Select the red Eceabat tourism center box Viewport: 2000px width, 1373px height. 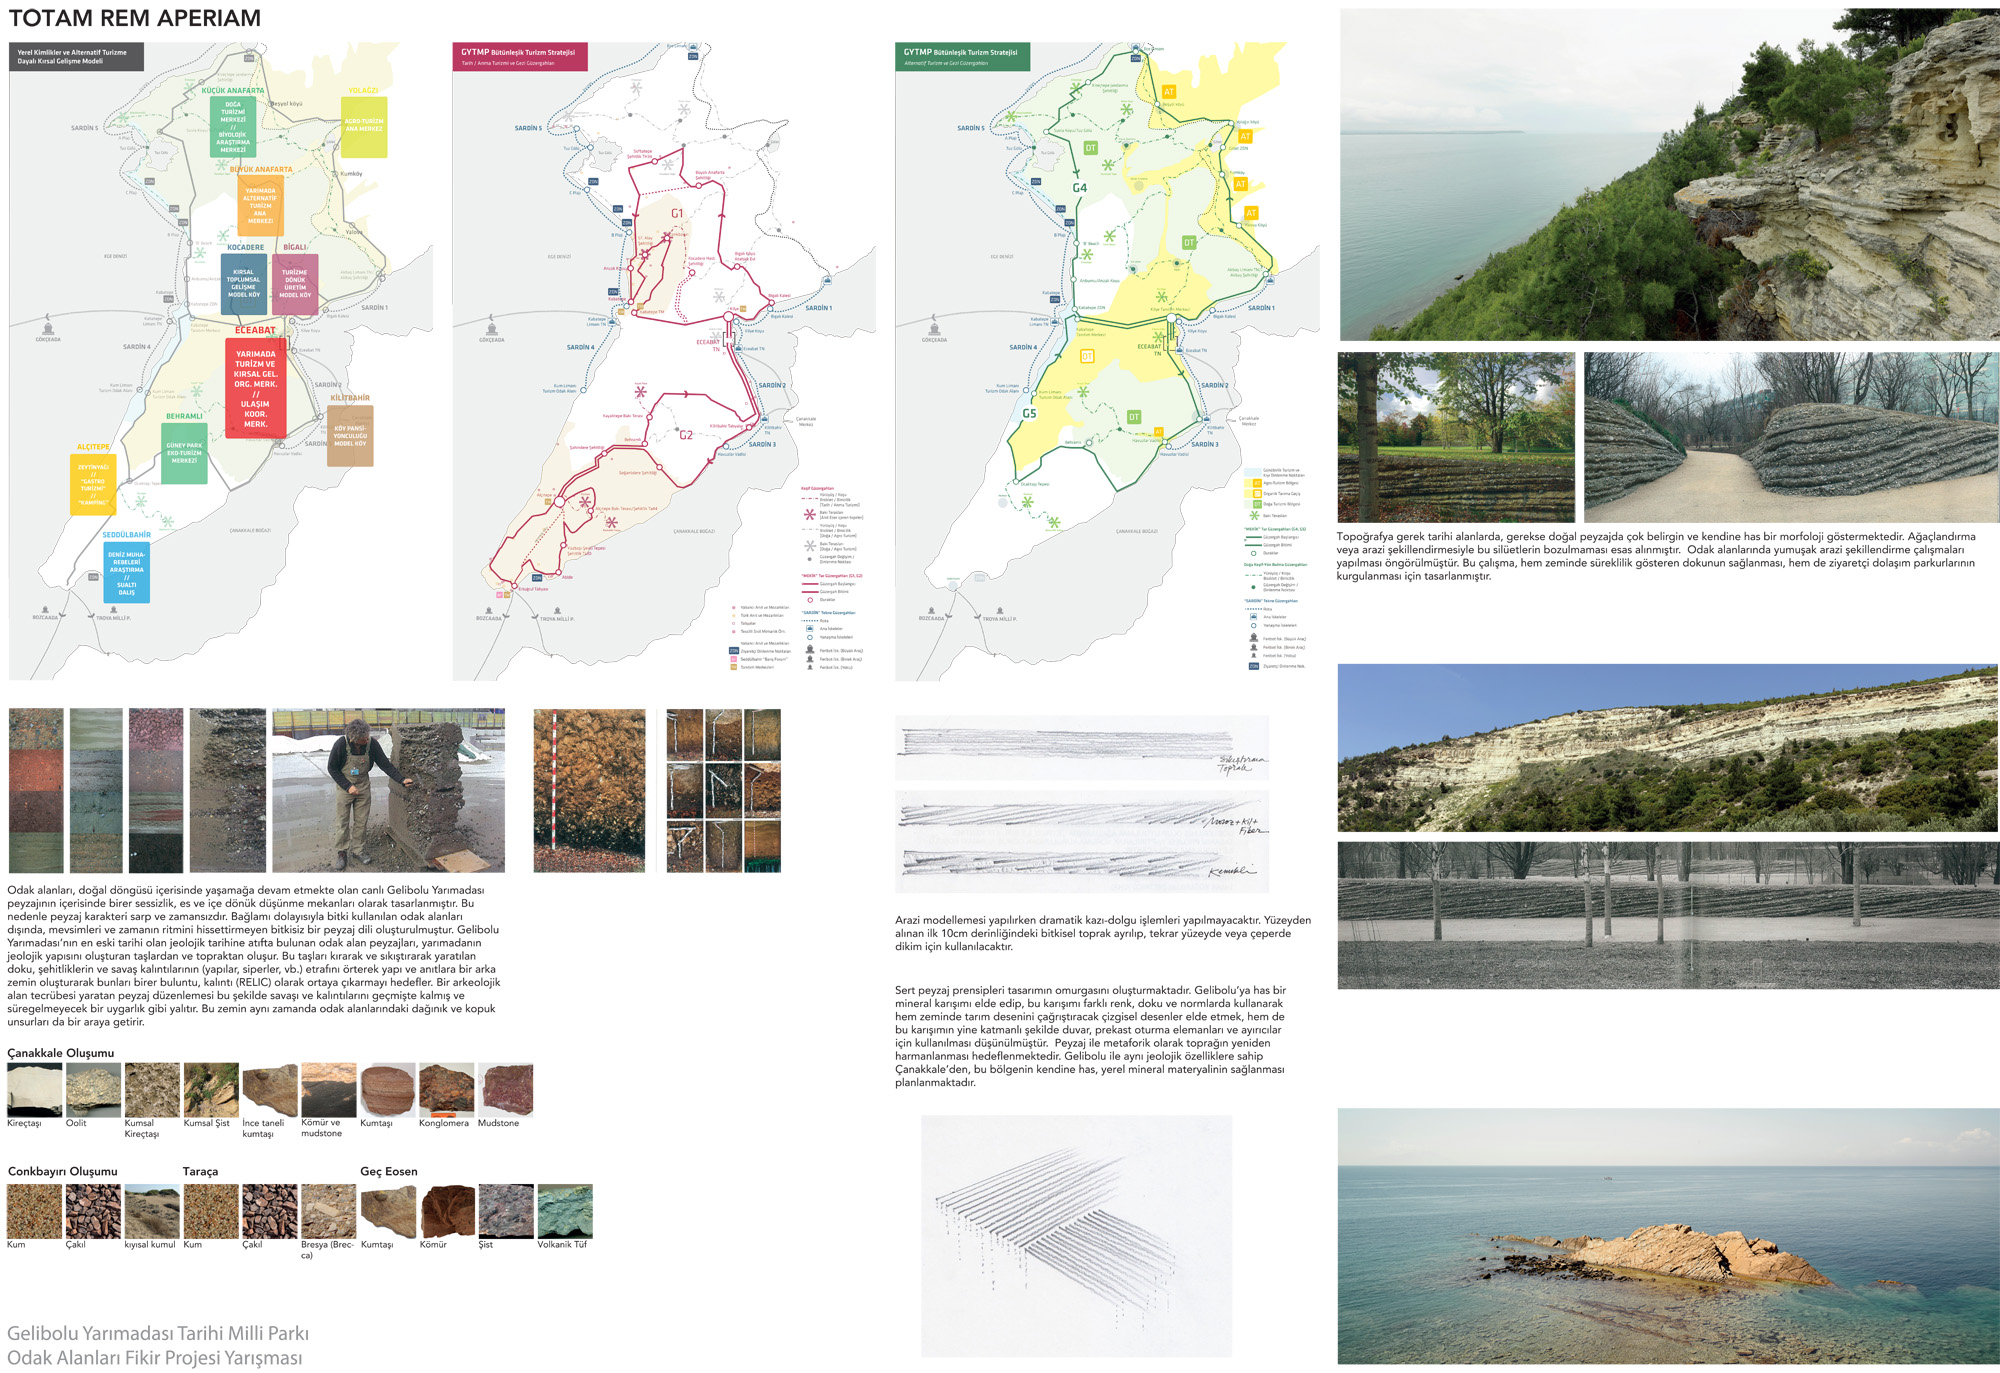[x=256, y=388]
